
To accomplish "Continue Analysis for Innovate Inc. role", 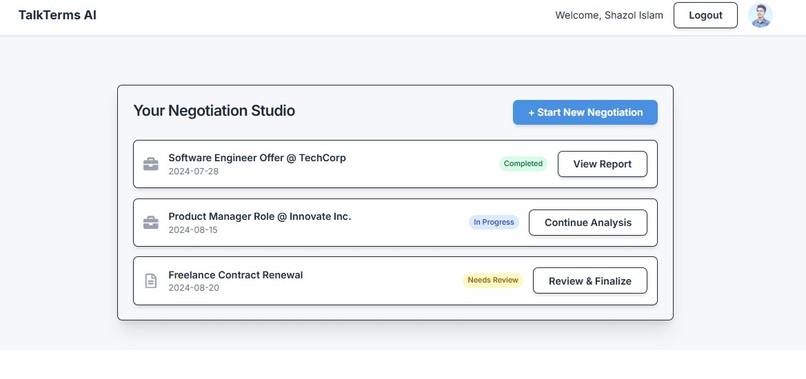I will (588, 223).
